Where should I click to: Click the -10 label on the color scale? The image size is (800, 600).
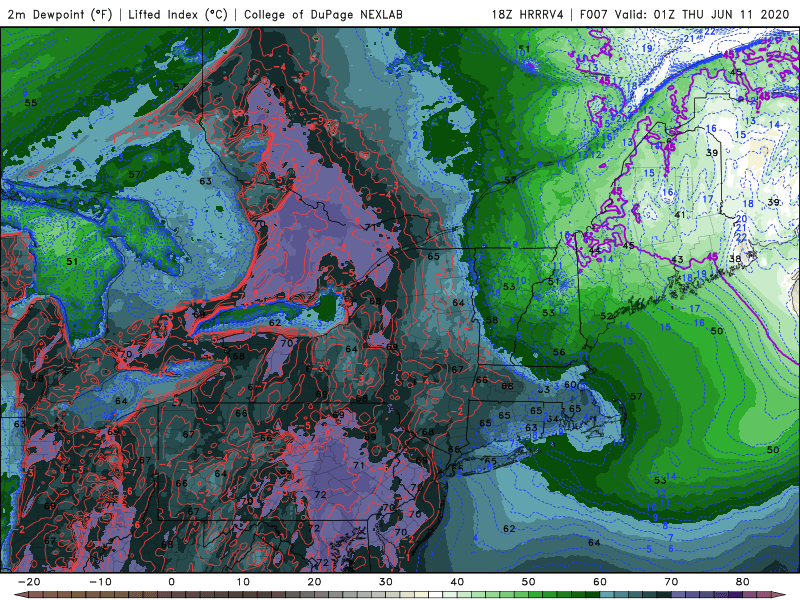pos(100,582)
